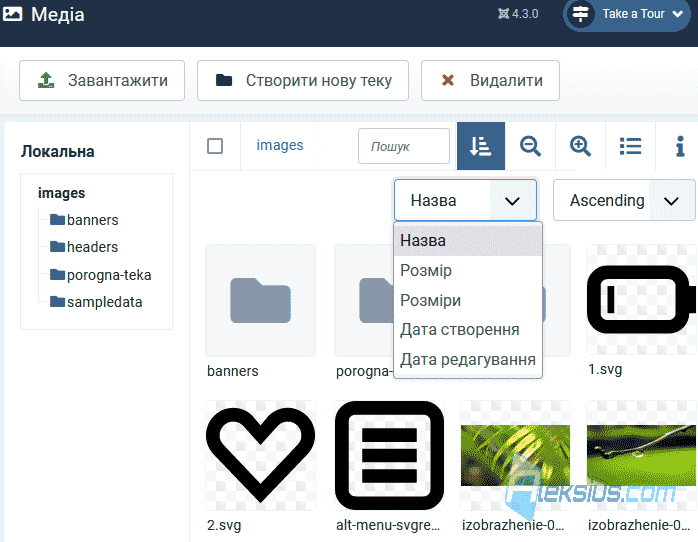
Task: Select the porogna-teka folder thumbnail
Action: pos(364,300)
